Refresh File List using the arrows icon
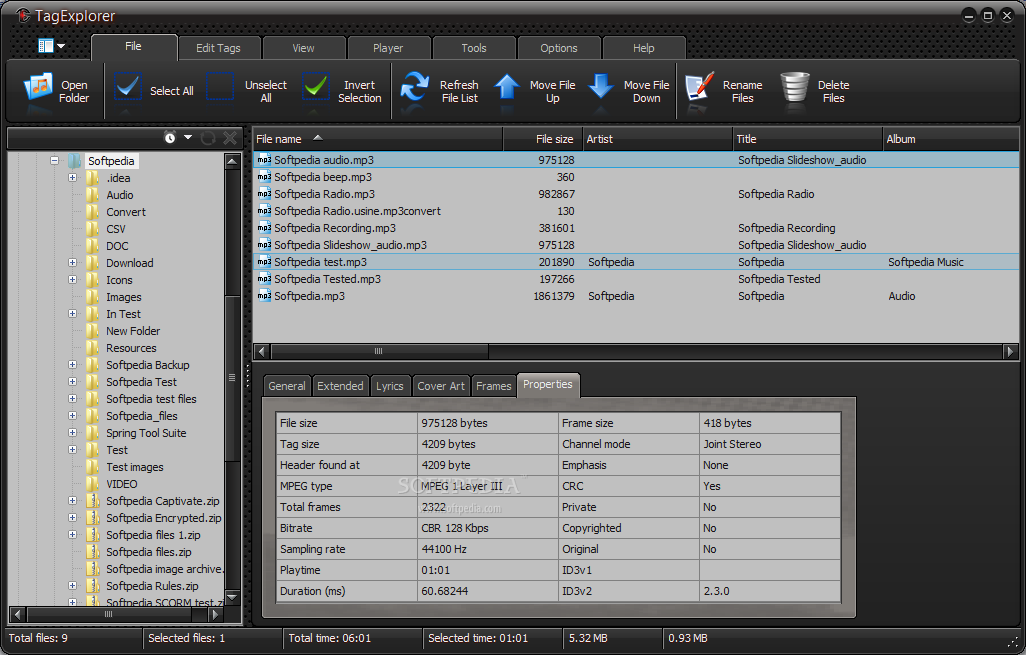 [x=415, y=87]
